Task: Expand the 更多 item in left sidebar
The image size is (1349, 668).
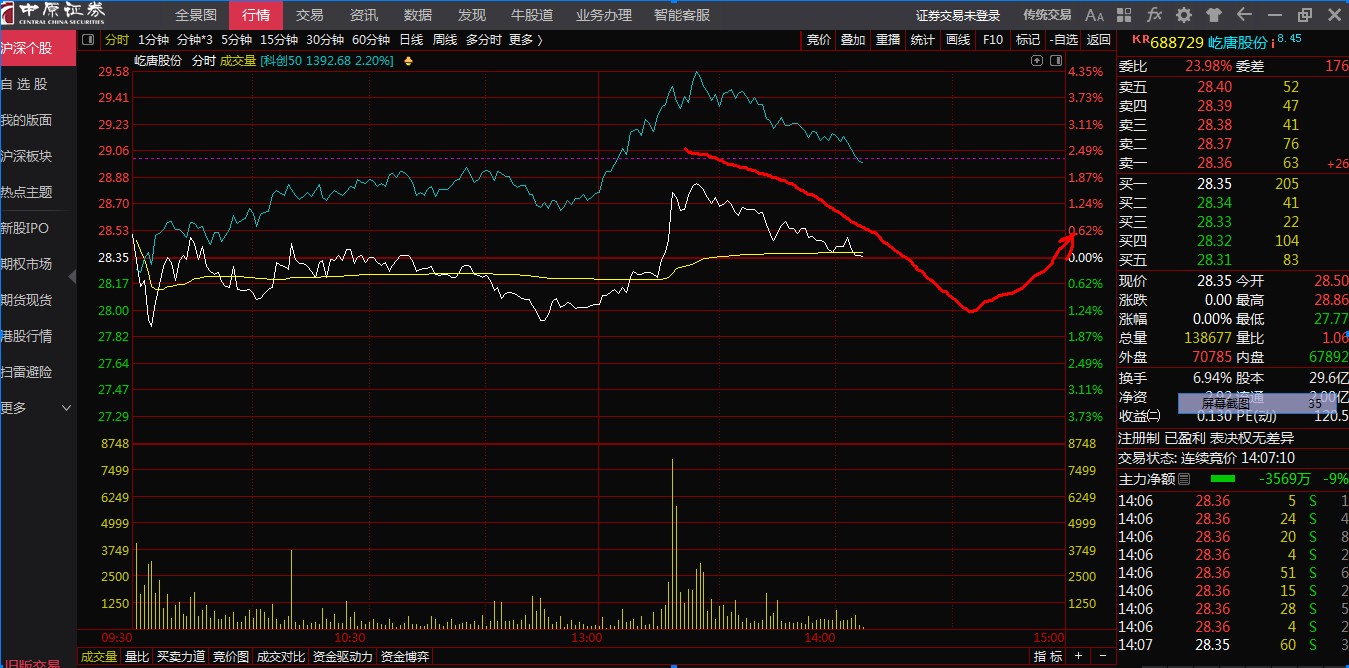Action: pyautogui.click(x=38, y=408)
